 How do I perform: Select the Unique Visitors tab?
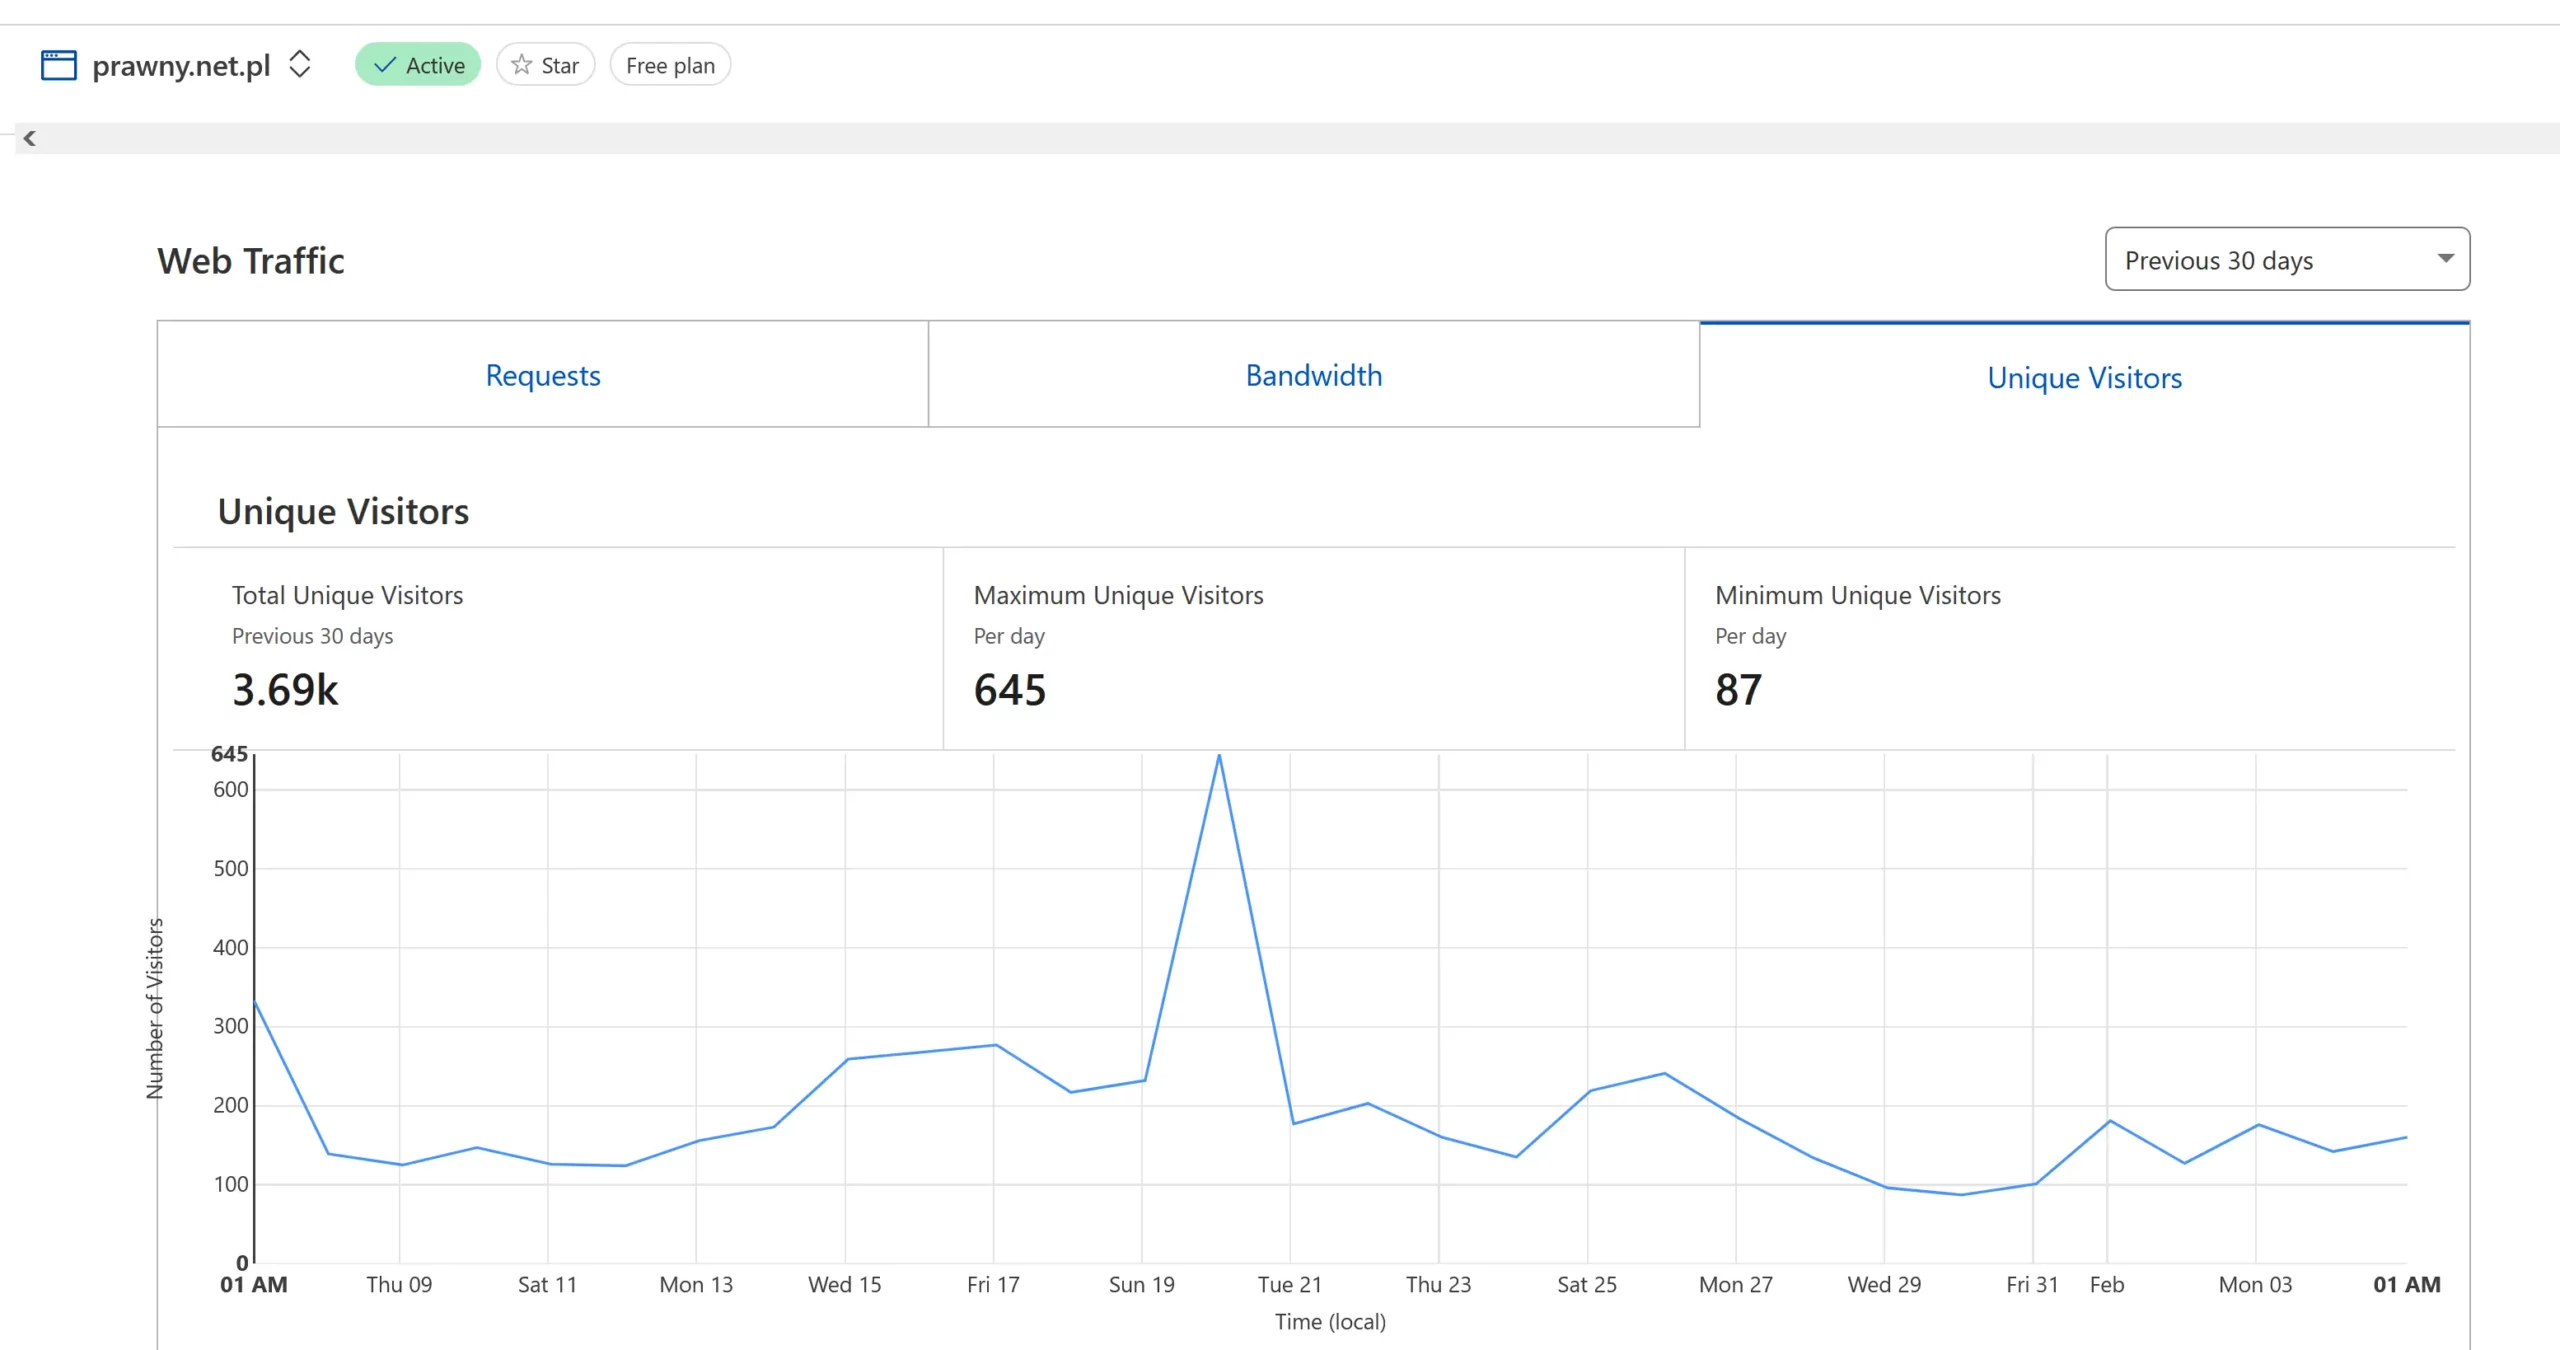(x=2084, y=378)
